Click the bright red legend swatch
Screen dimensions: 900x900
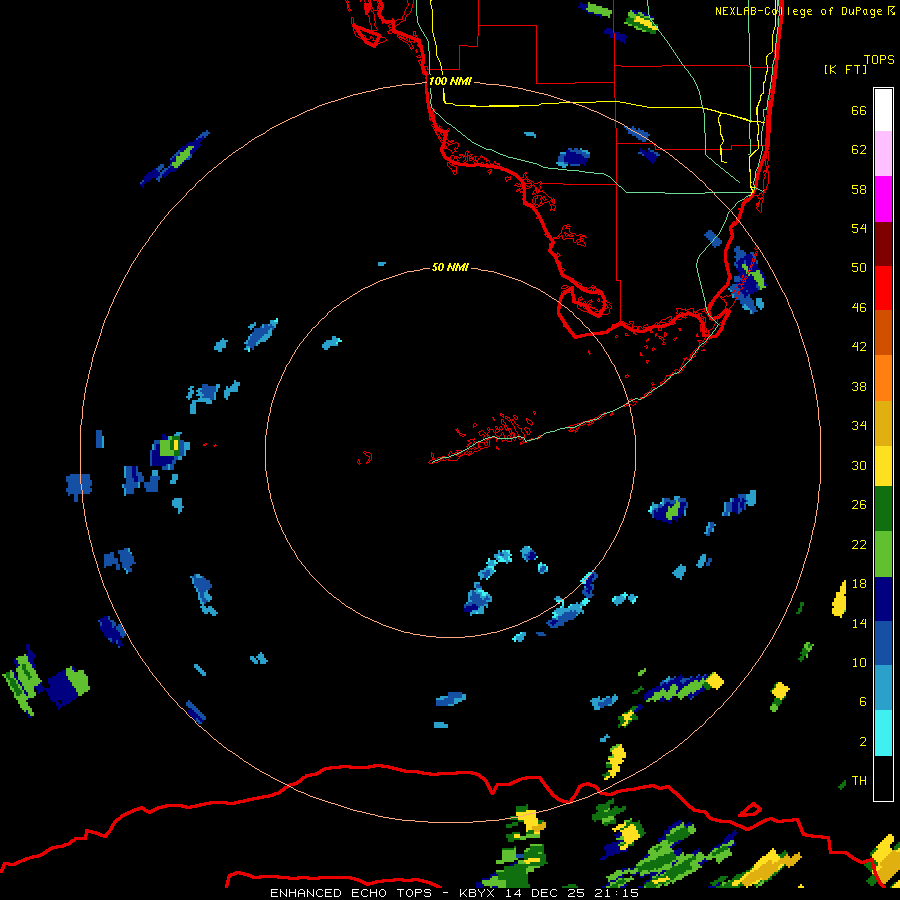pos(883,288)
